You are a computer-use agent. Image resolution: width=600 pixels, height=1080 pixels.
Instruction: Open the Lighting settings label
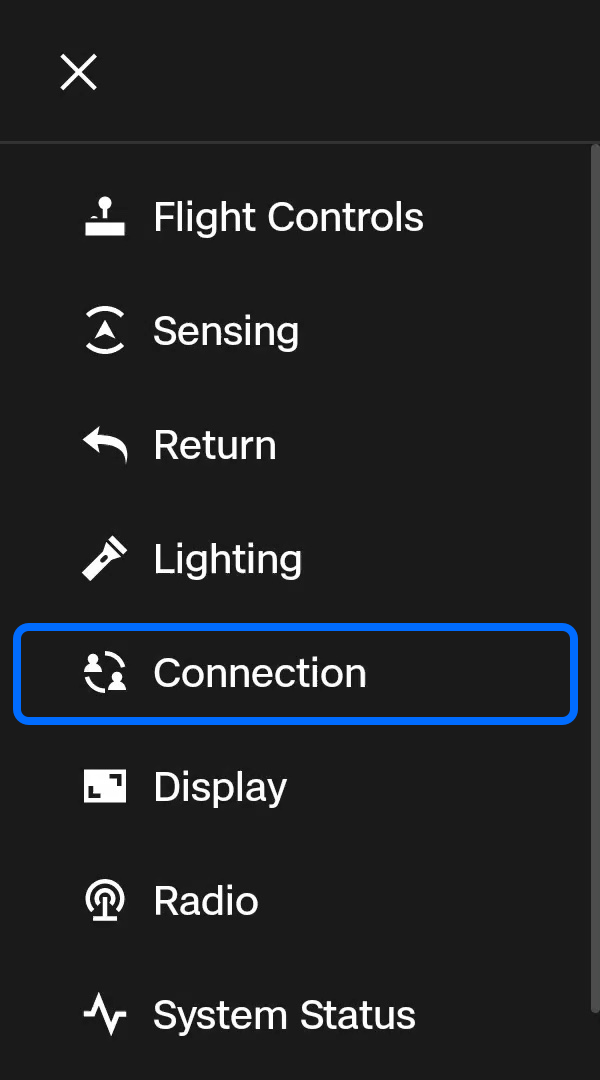[x=228, y=559]
